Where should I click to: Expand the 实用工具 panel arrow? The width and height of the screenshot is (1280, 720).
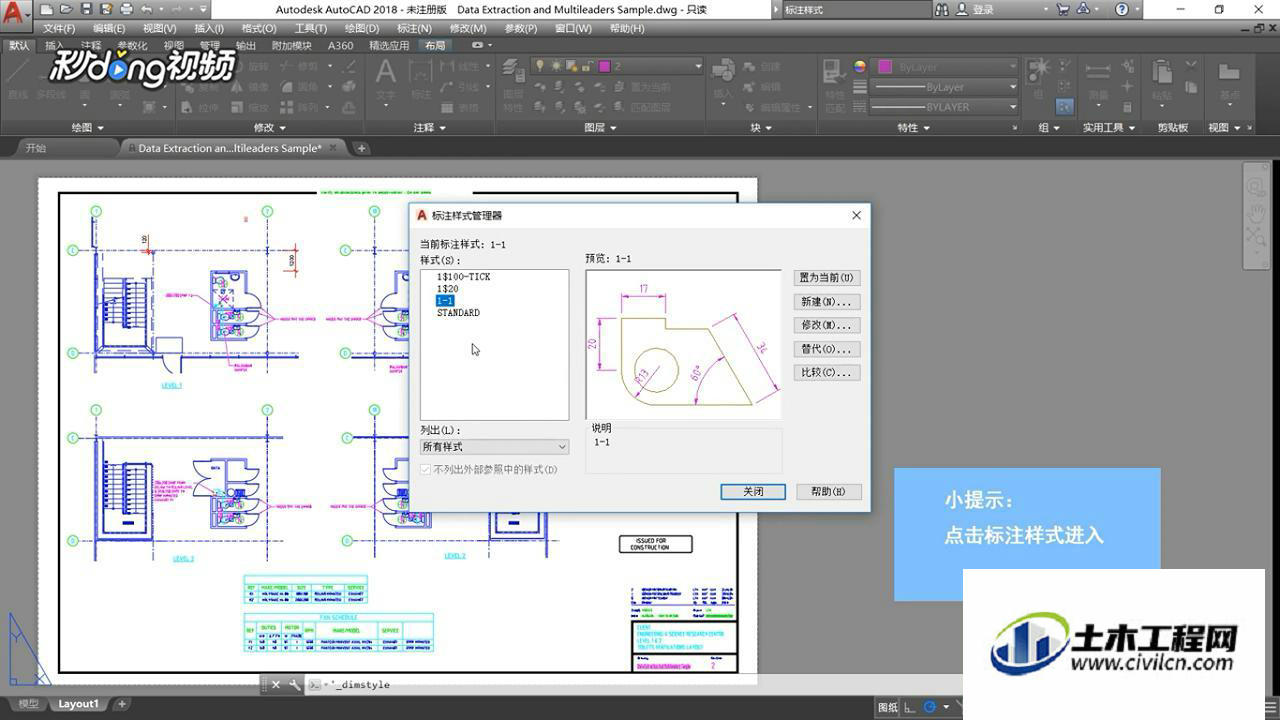click(1132, 128)
